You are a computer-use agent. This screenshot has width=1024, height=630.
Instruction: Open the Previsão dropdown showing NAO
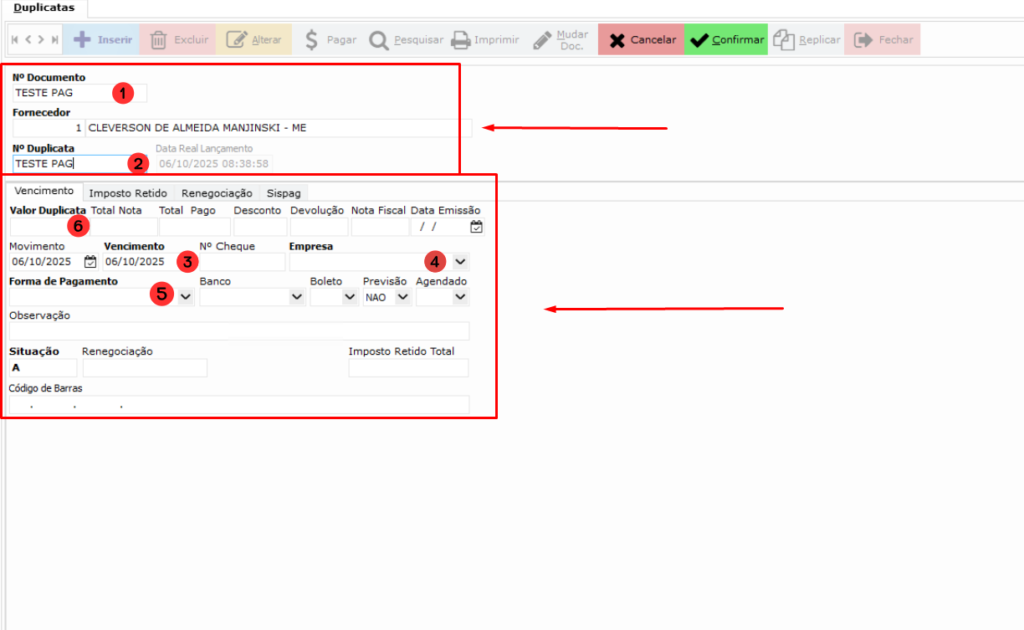[402, 297]
